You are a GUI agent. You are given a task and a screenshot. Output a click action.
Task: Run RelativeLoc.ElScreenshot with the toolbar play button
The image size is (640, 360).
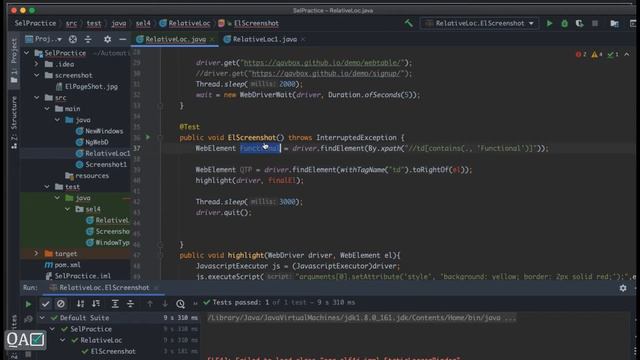(x=549, y=24)
